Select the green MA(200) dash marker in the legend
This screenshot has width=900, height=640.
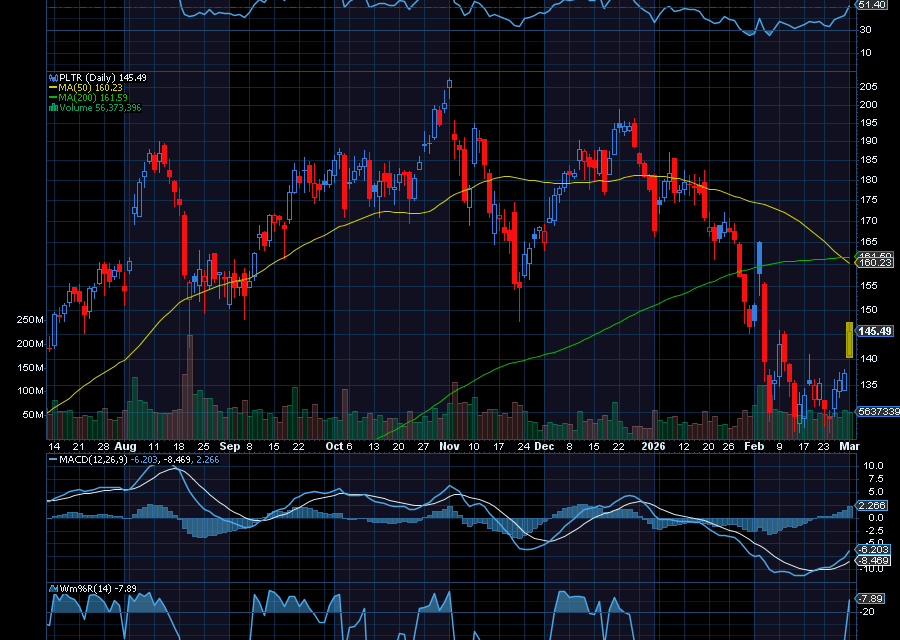coord(52,96)
